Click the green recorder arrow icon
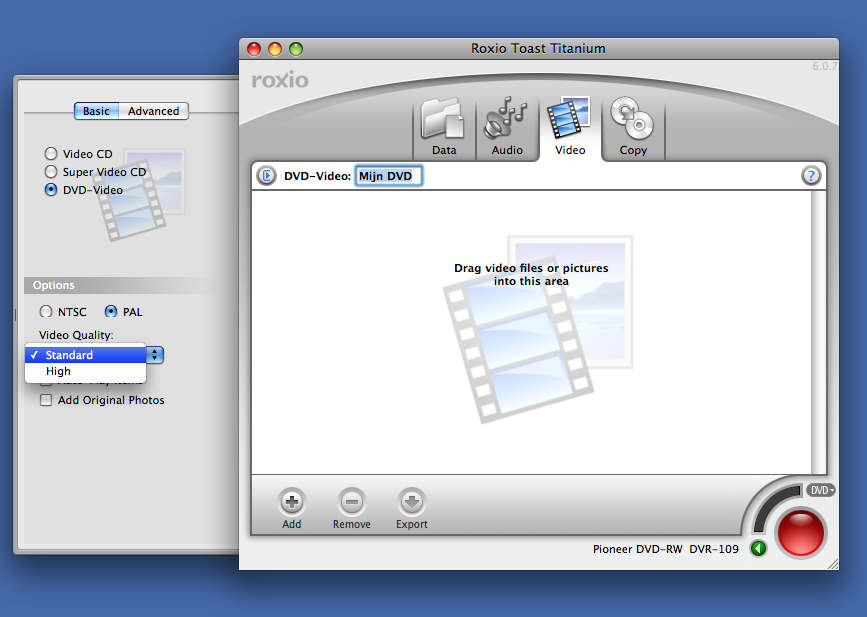Viewport: 867px width, 617px height. point(758,548)
